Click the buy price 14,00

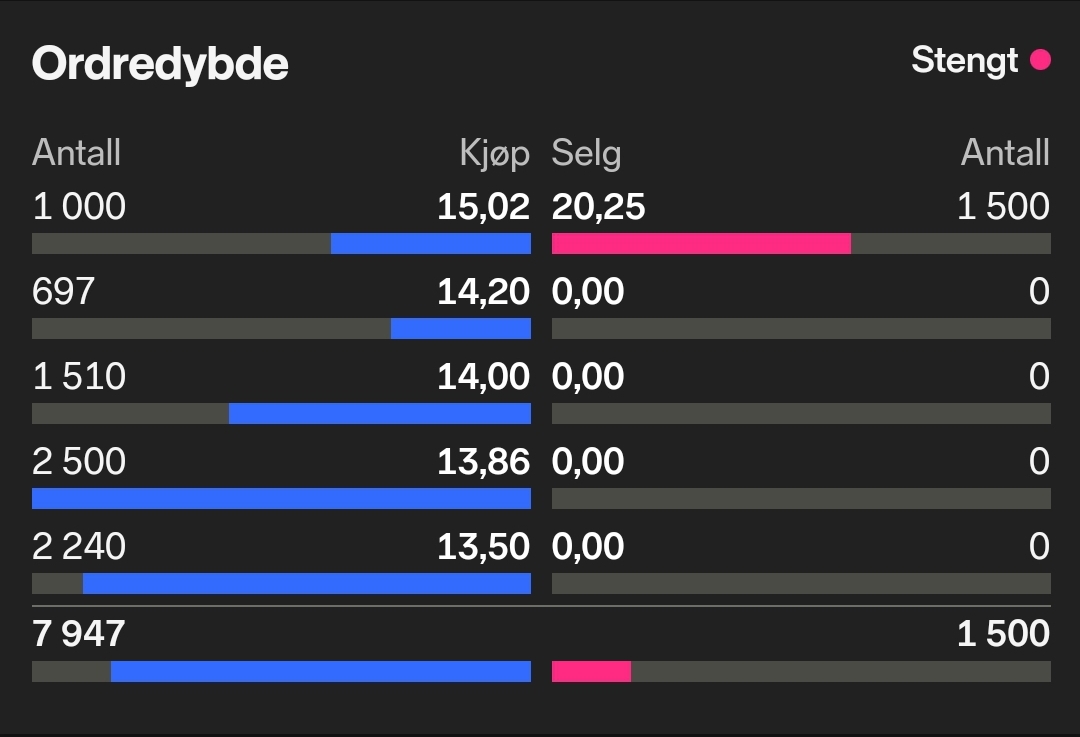tap(484, 377)
